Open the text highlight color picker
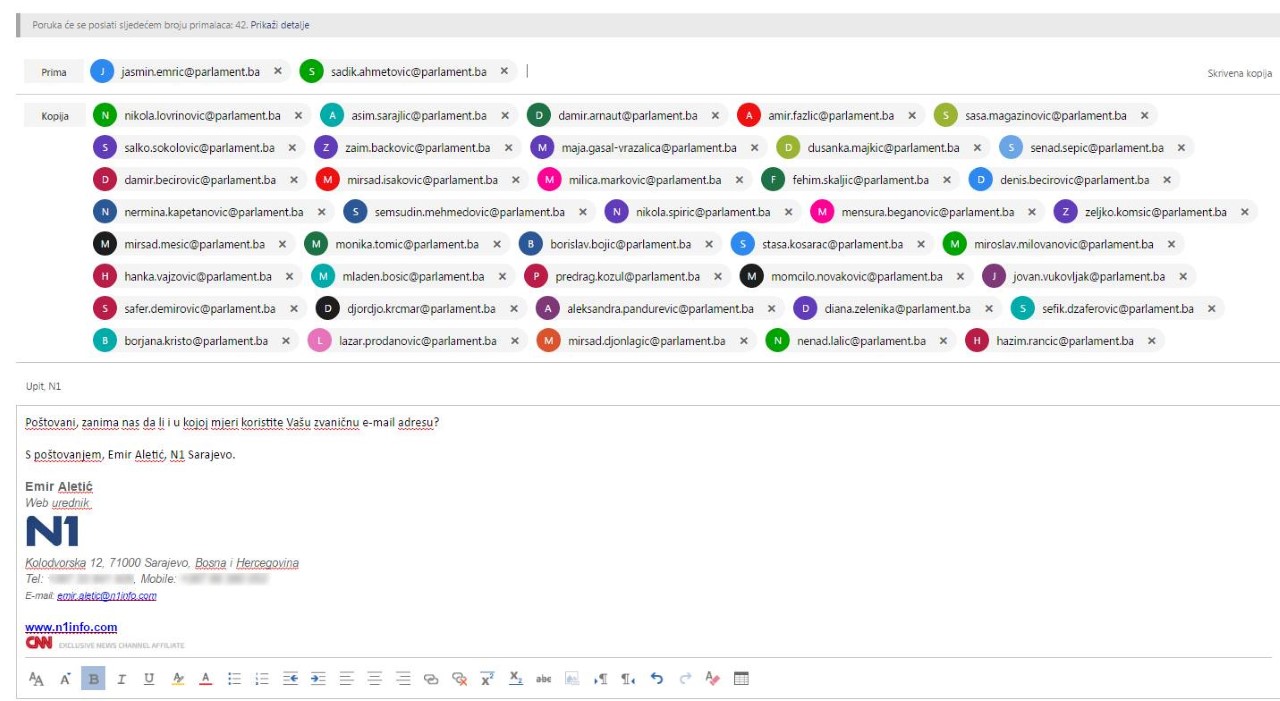Image resolution: width=1280 pixels, height=701 pixels. [x=178, y=679]
